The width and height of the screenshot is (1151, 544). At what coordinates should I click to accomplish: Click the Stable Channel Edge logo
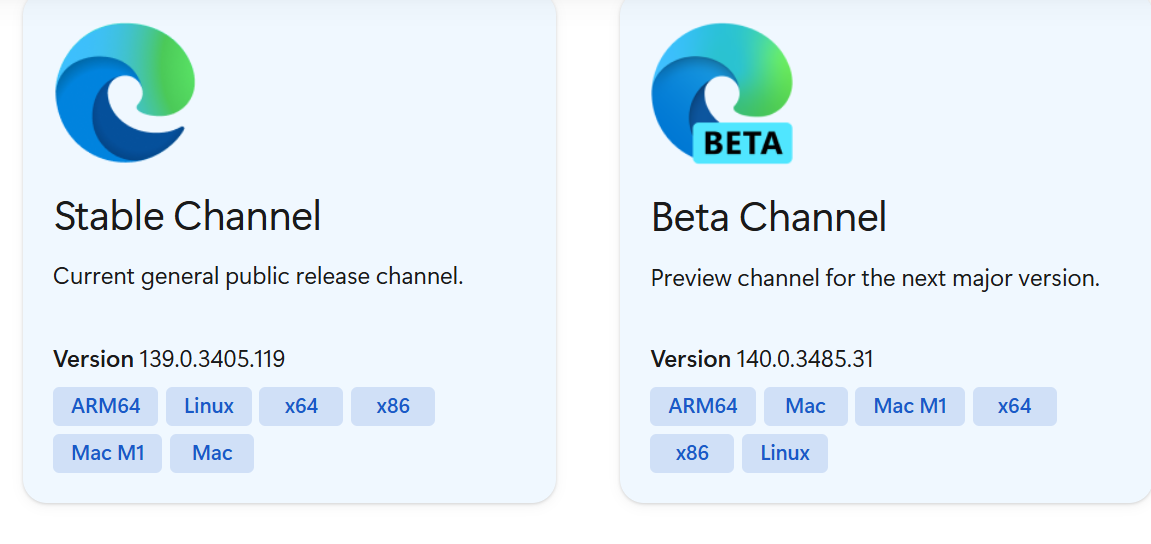pos(125,93)
